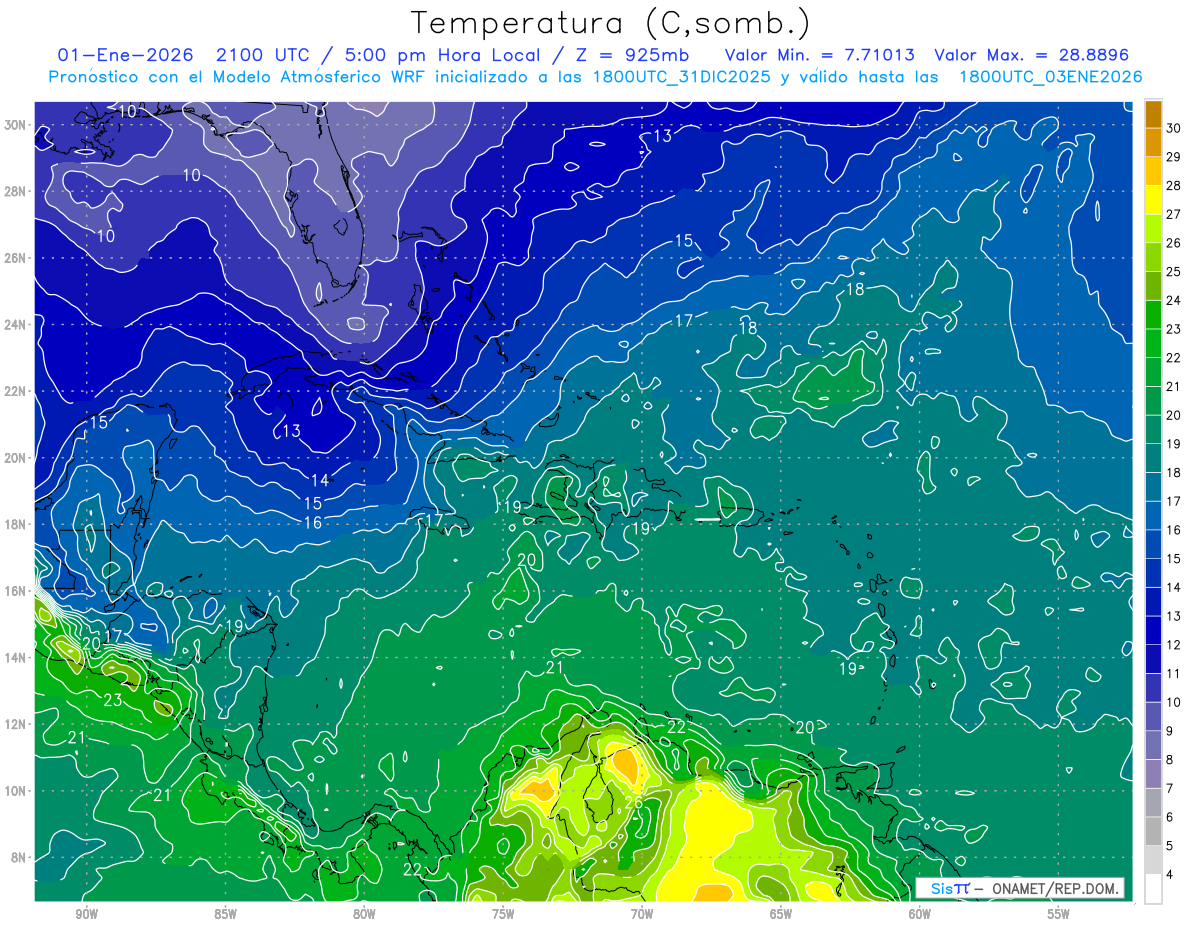Click the legend value '4'
Viewport: 1200px width, 927px height.
point(1171,875)
